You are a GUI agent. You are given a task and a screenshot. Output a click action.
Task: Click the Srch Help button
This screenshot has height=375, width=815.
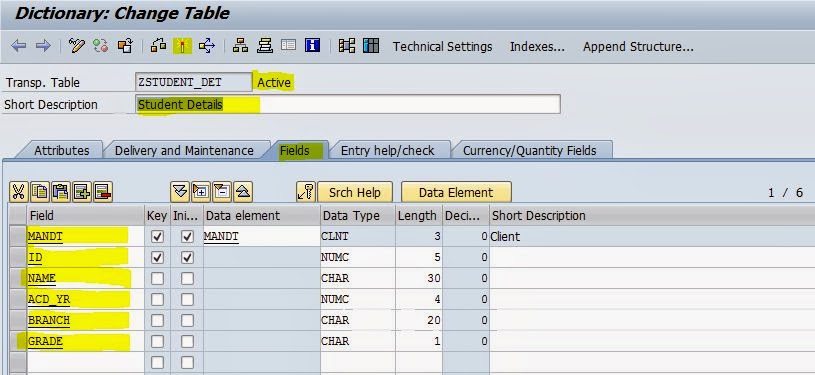354,192
